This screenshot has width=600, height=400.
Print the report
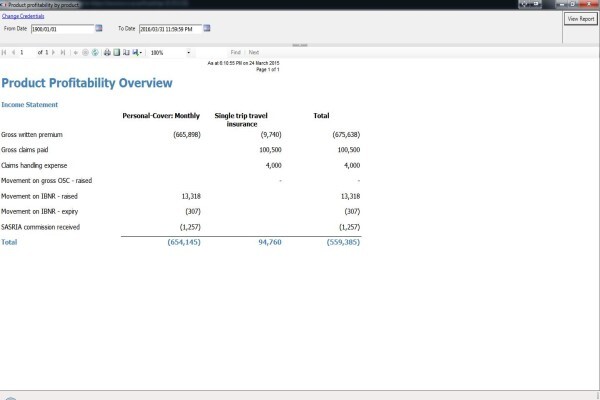[107, 52]
